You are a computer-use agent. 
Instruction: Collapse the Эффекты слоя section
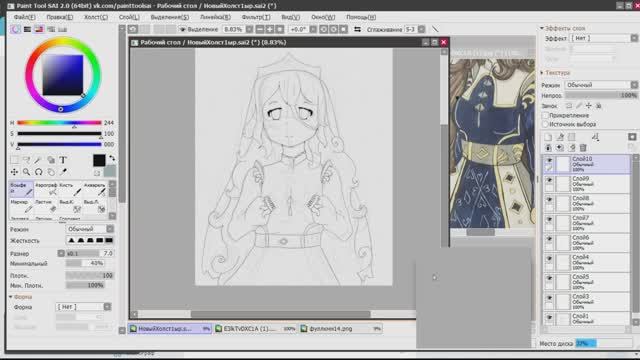pyautogui.click(x=542, y=28)
